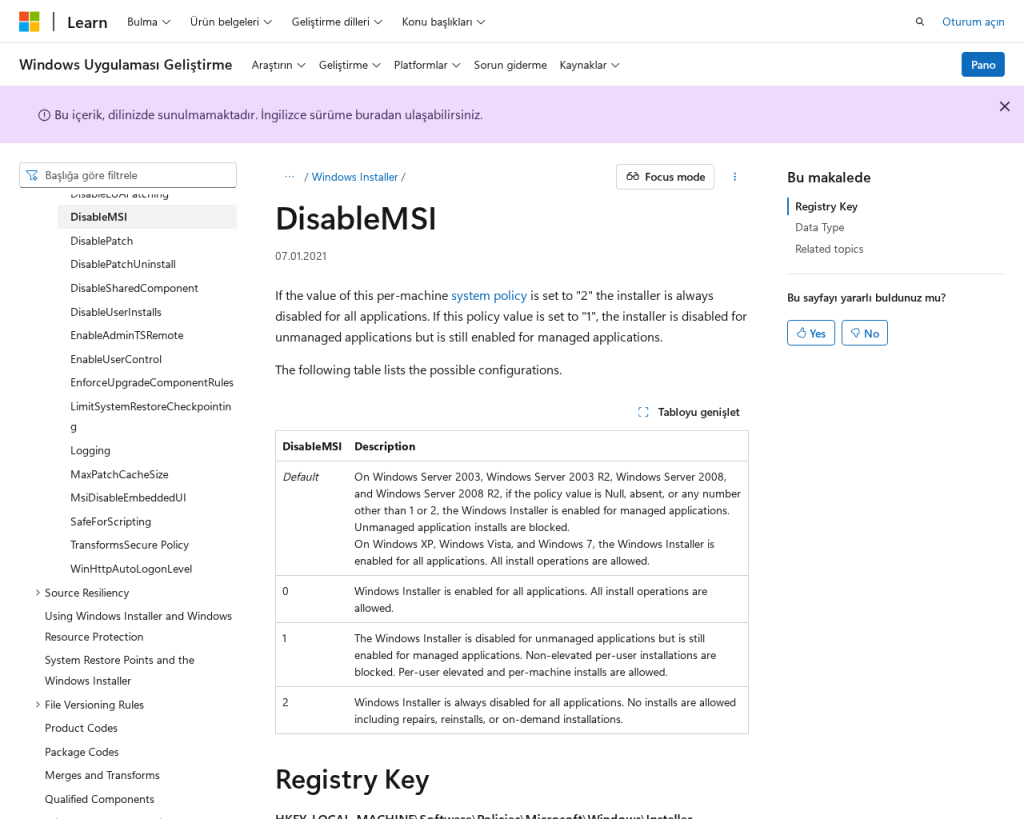Rate the page unhelpful with No

(x=864, y=333)
